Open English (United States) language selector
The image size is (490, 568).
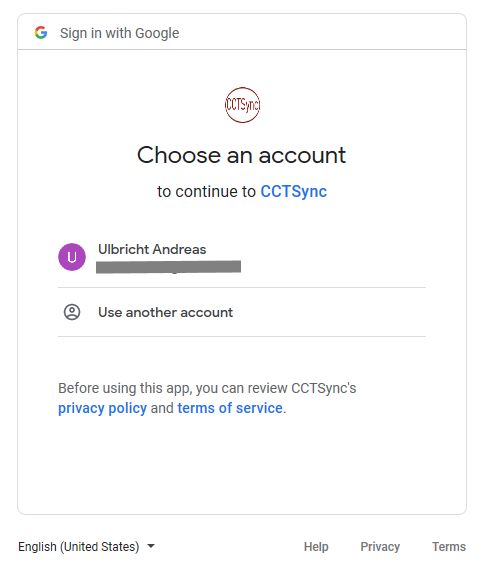pyautogui.click(x=87, y=546)
